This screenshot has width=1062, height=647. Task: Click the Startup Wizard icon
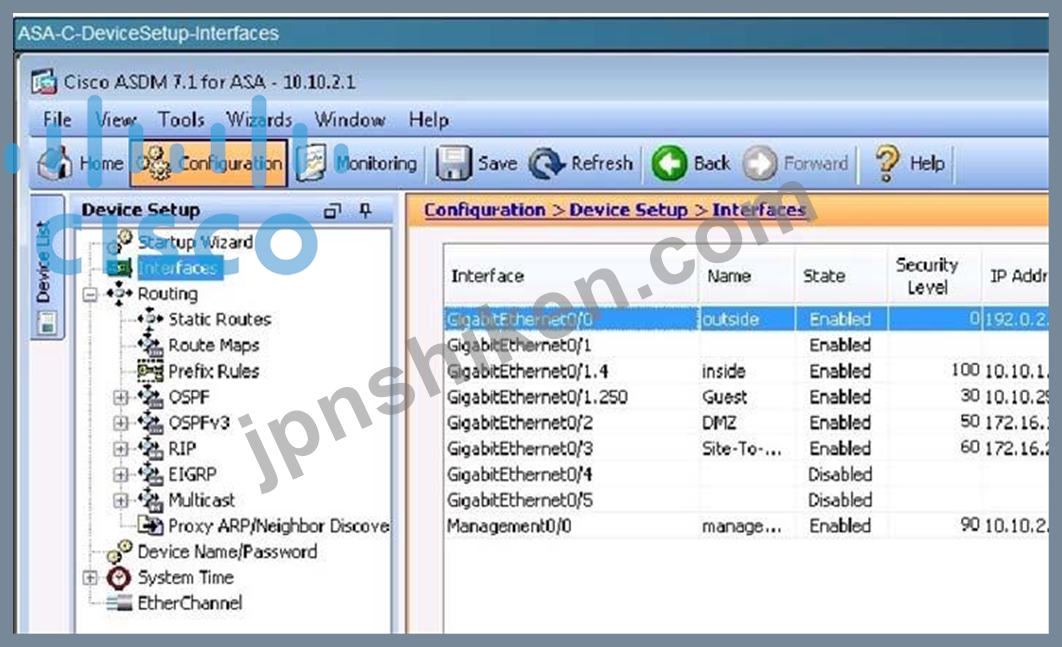[120, 241]
